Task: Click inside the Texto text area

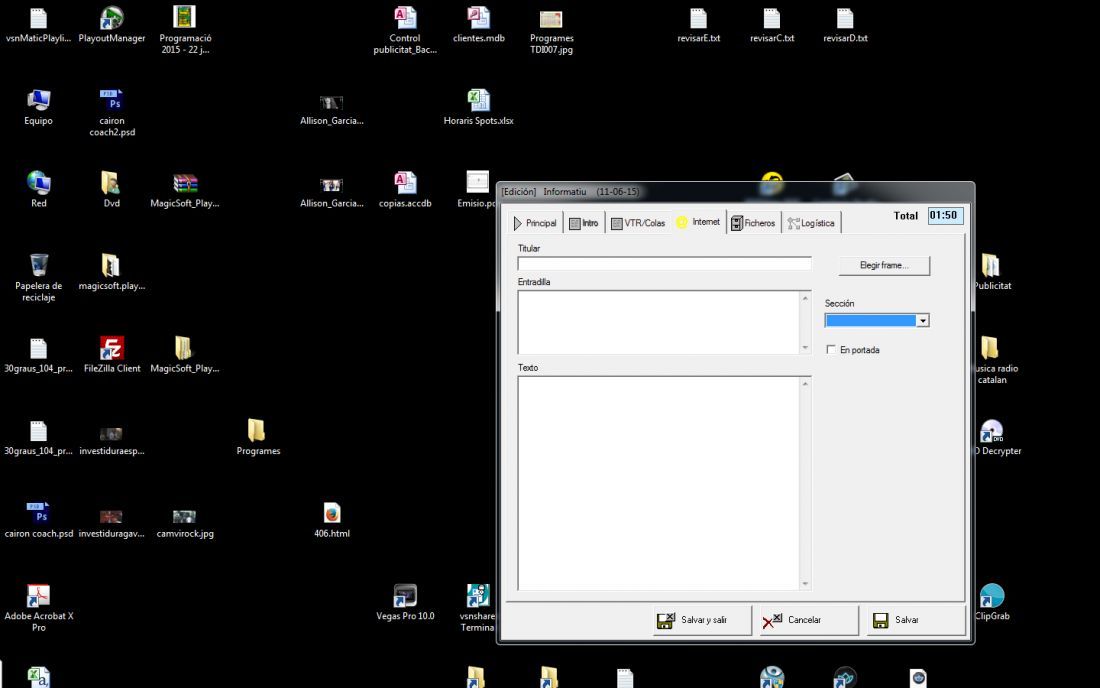Action: 658,483
